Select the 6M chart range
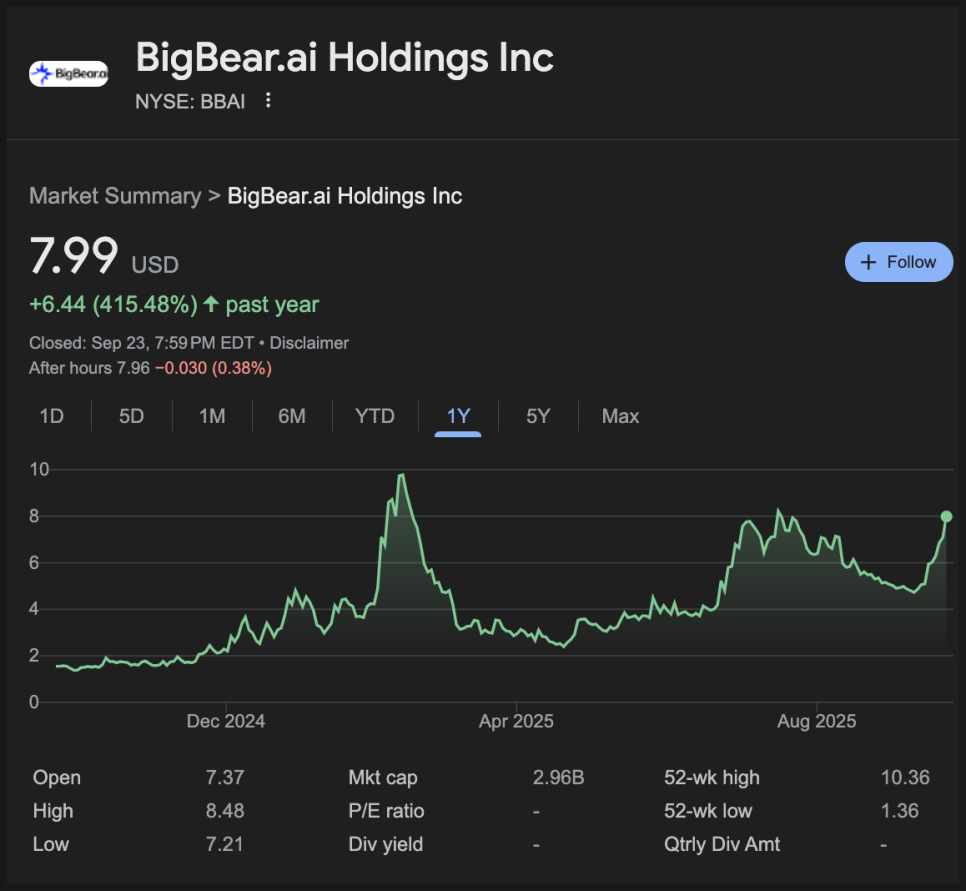Viewport: 966px width, 891px height. 292,417
